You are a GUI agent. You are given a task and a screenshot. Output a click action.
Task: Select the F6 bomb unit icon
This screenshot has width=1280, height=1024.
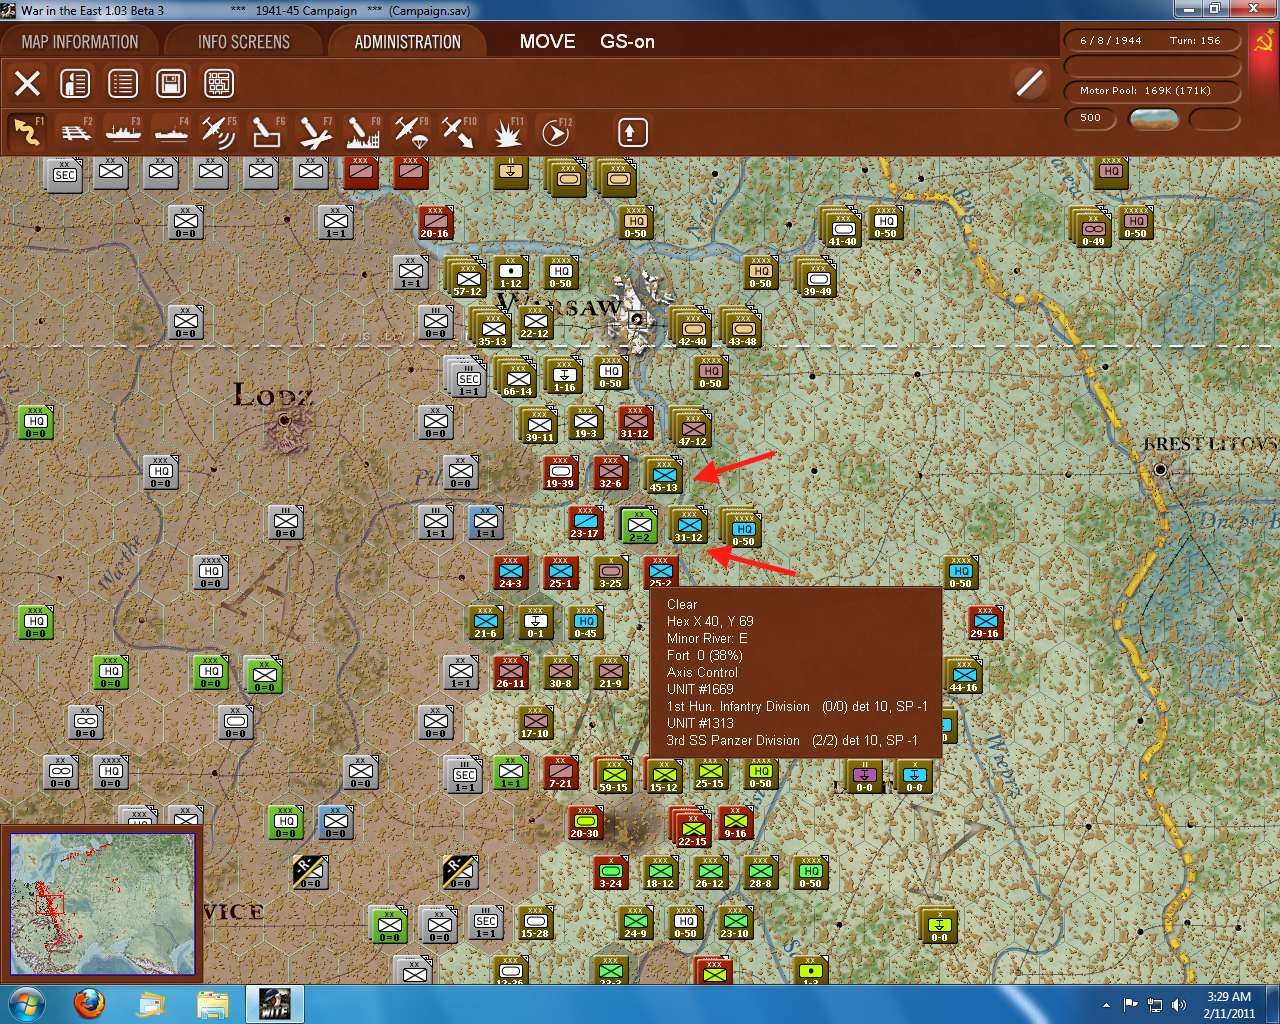click(267, 132)
